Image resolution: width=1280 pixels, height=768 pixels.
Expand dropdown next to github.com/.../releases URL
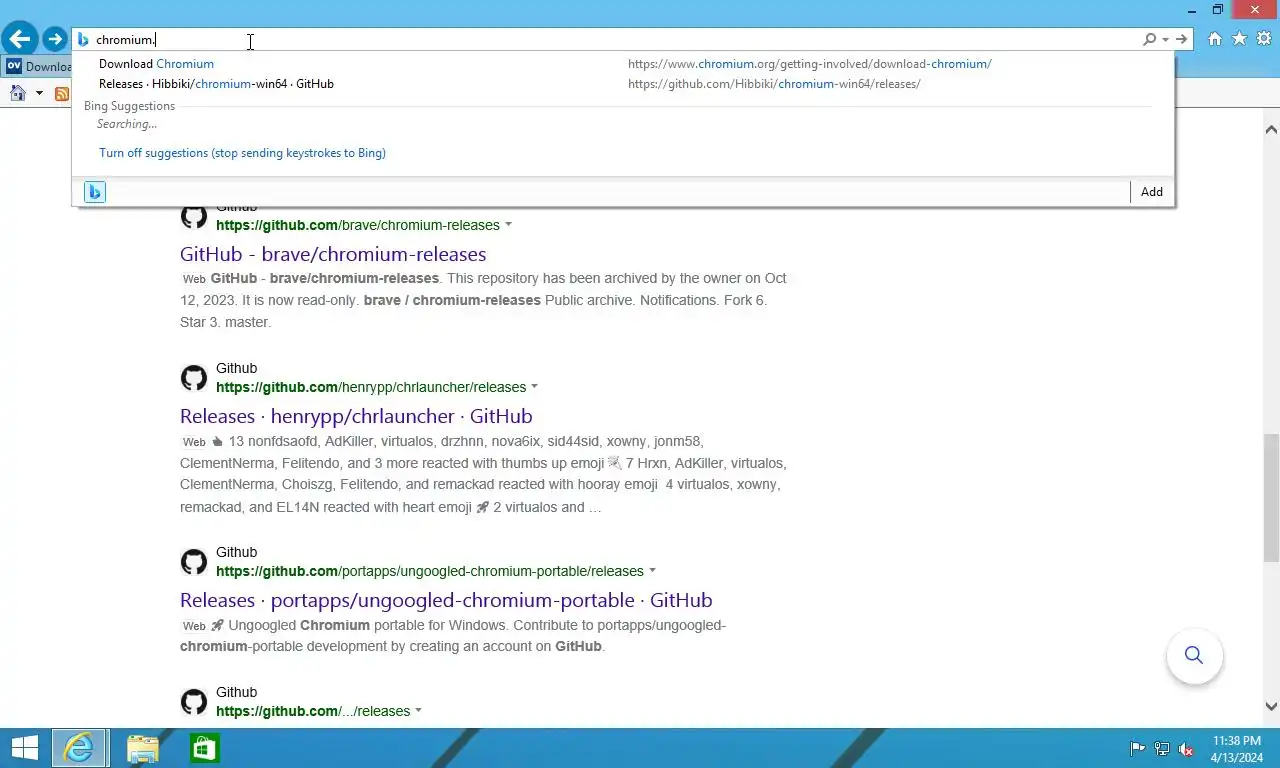coord(418,711)
